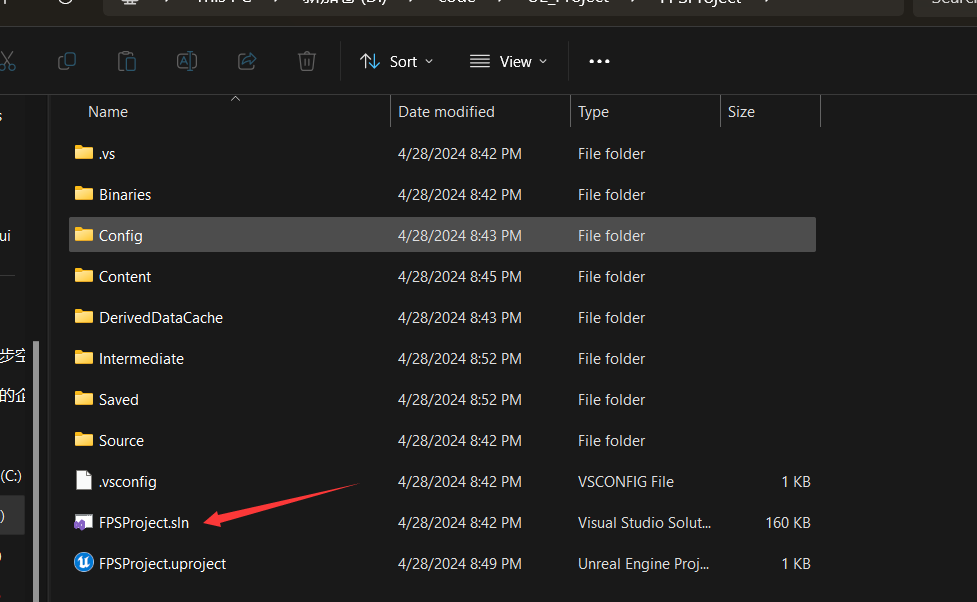Click the Delete trash can icon
This screenshot has height=602, width=977.
pos(307,61)
